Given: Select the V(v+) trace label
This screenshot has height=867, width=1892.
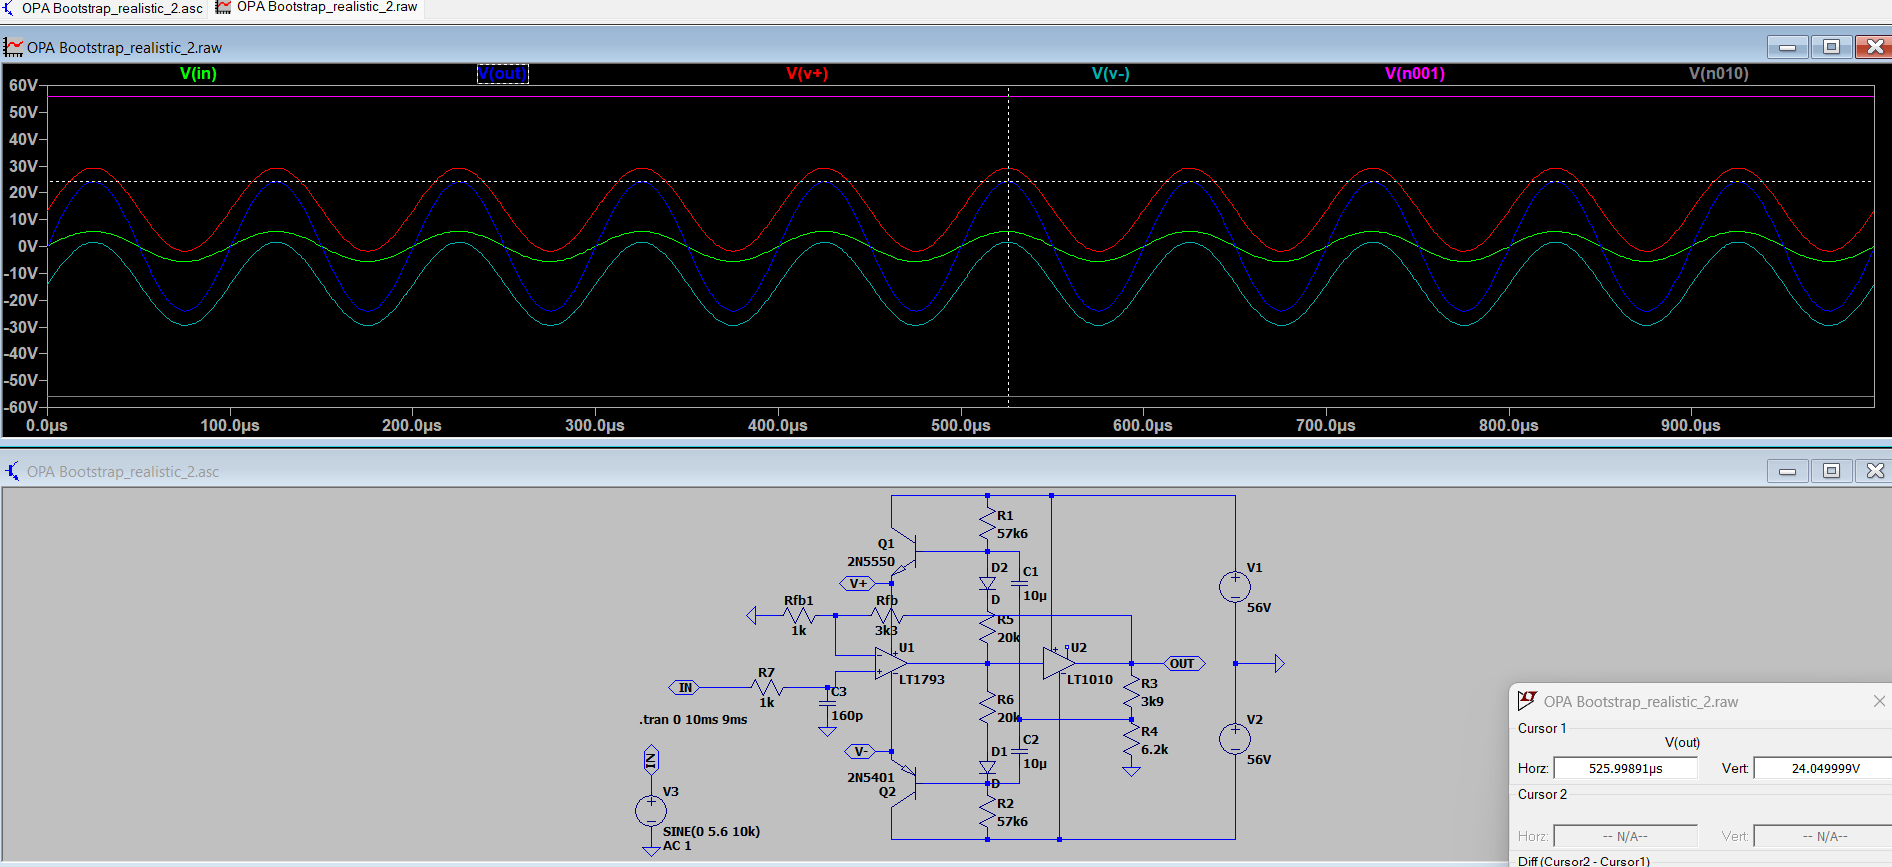Looking at the screenshot, I should click(807, 73).
